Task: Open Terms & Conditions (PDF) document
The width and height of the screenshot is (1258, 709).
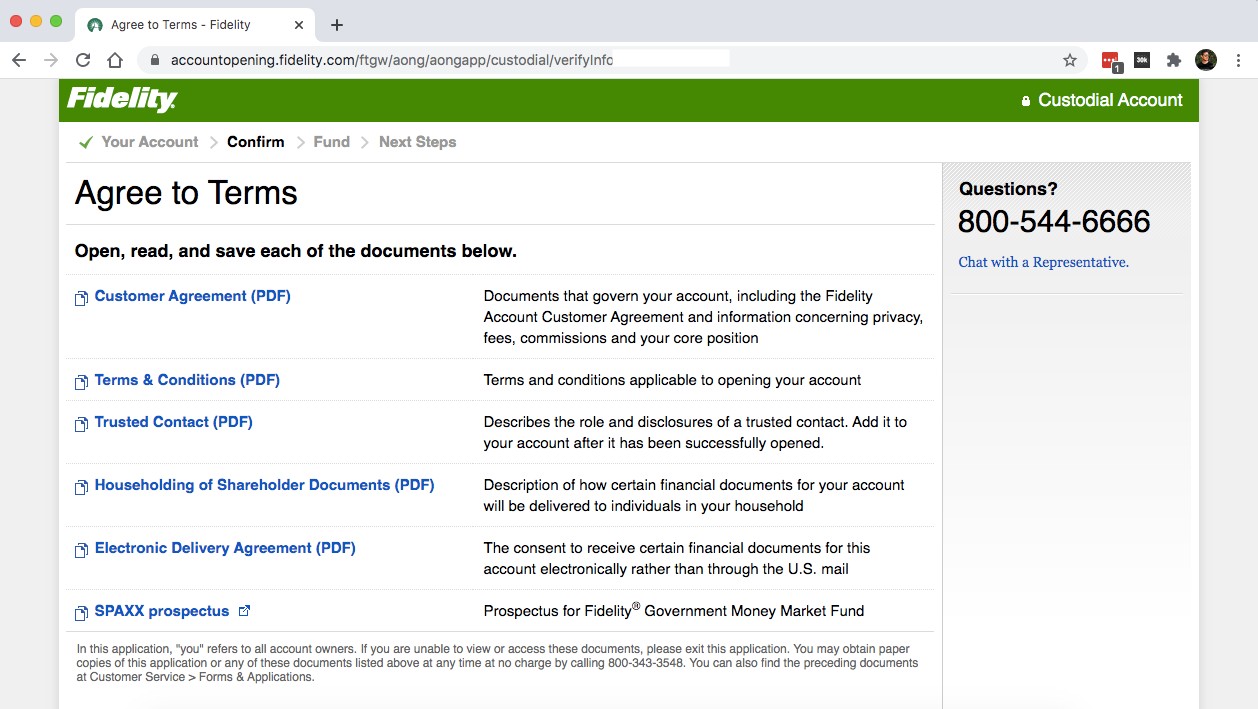Action: (187, 380)
